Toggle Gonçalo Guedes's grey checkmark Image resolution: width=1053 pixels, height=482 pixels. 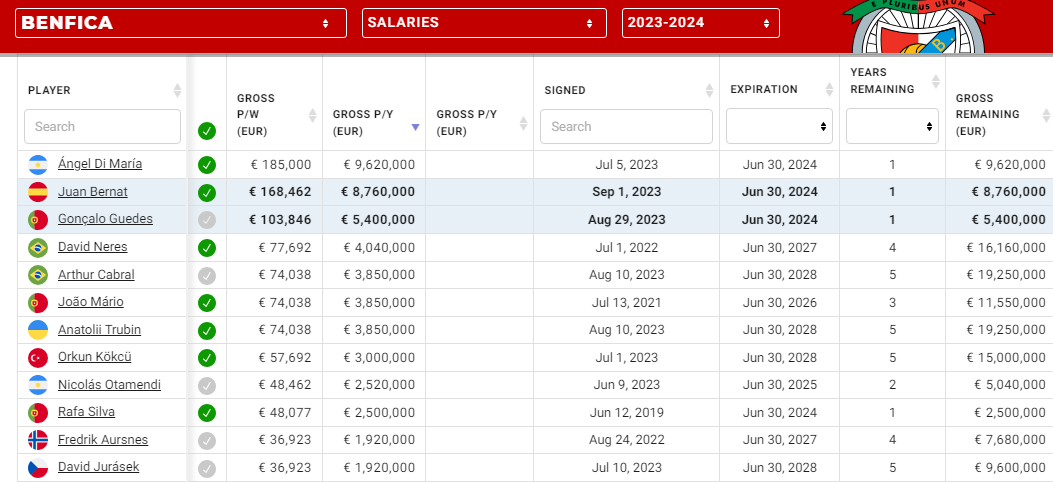pos(207,220)
